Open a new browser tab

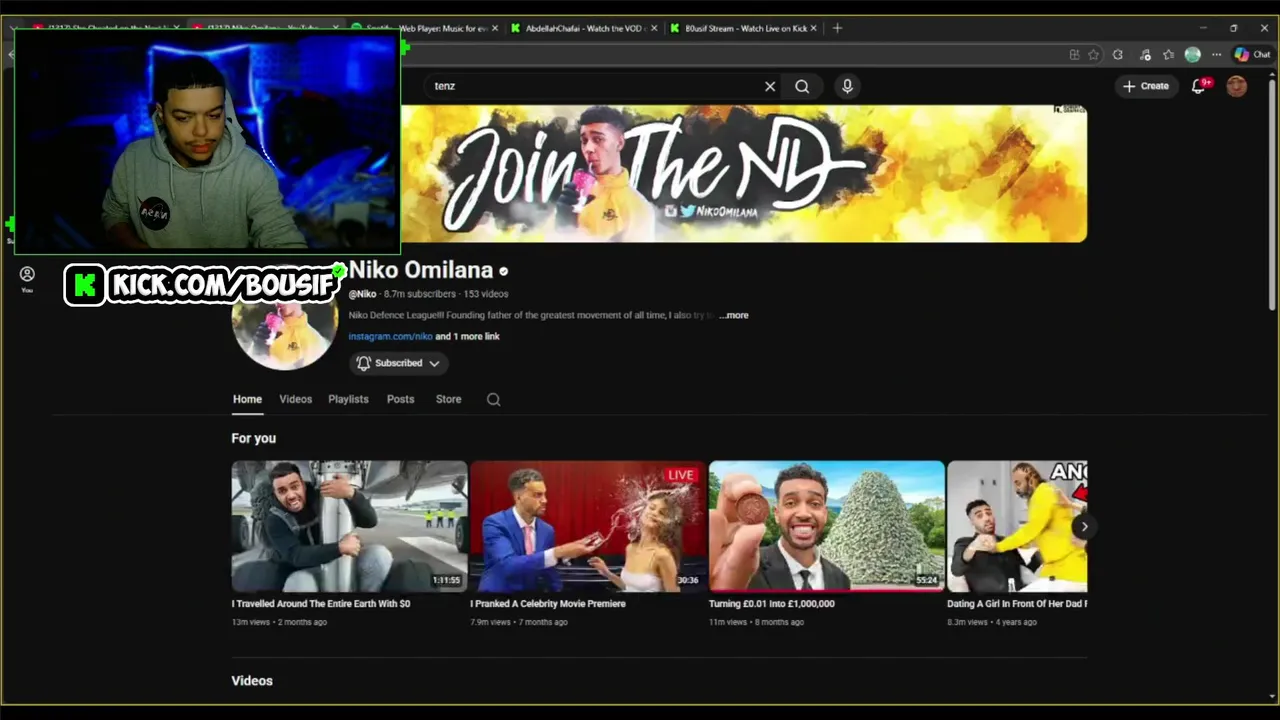tap(837, 28)
